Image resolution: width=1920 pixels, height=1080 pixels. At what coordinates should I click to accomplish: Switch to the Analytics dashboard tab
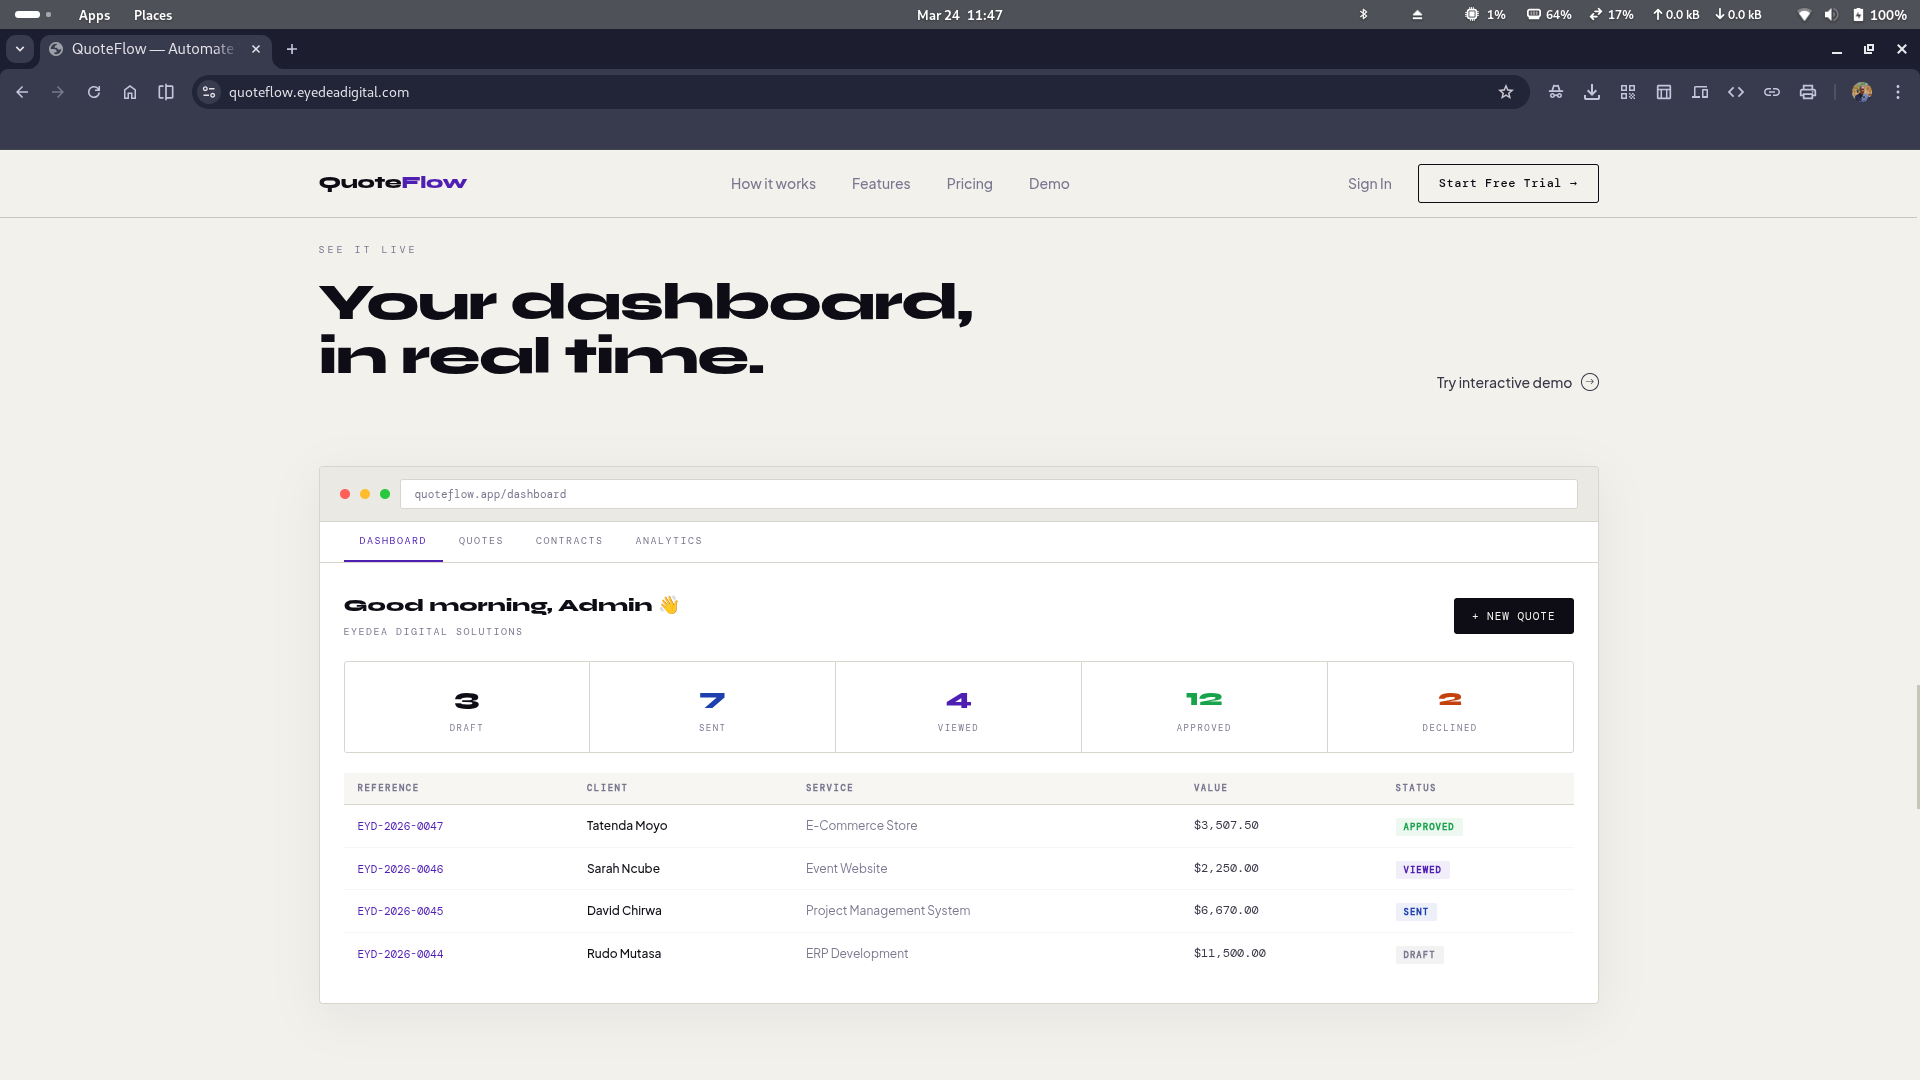[669, 541]
